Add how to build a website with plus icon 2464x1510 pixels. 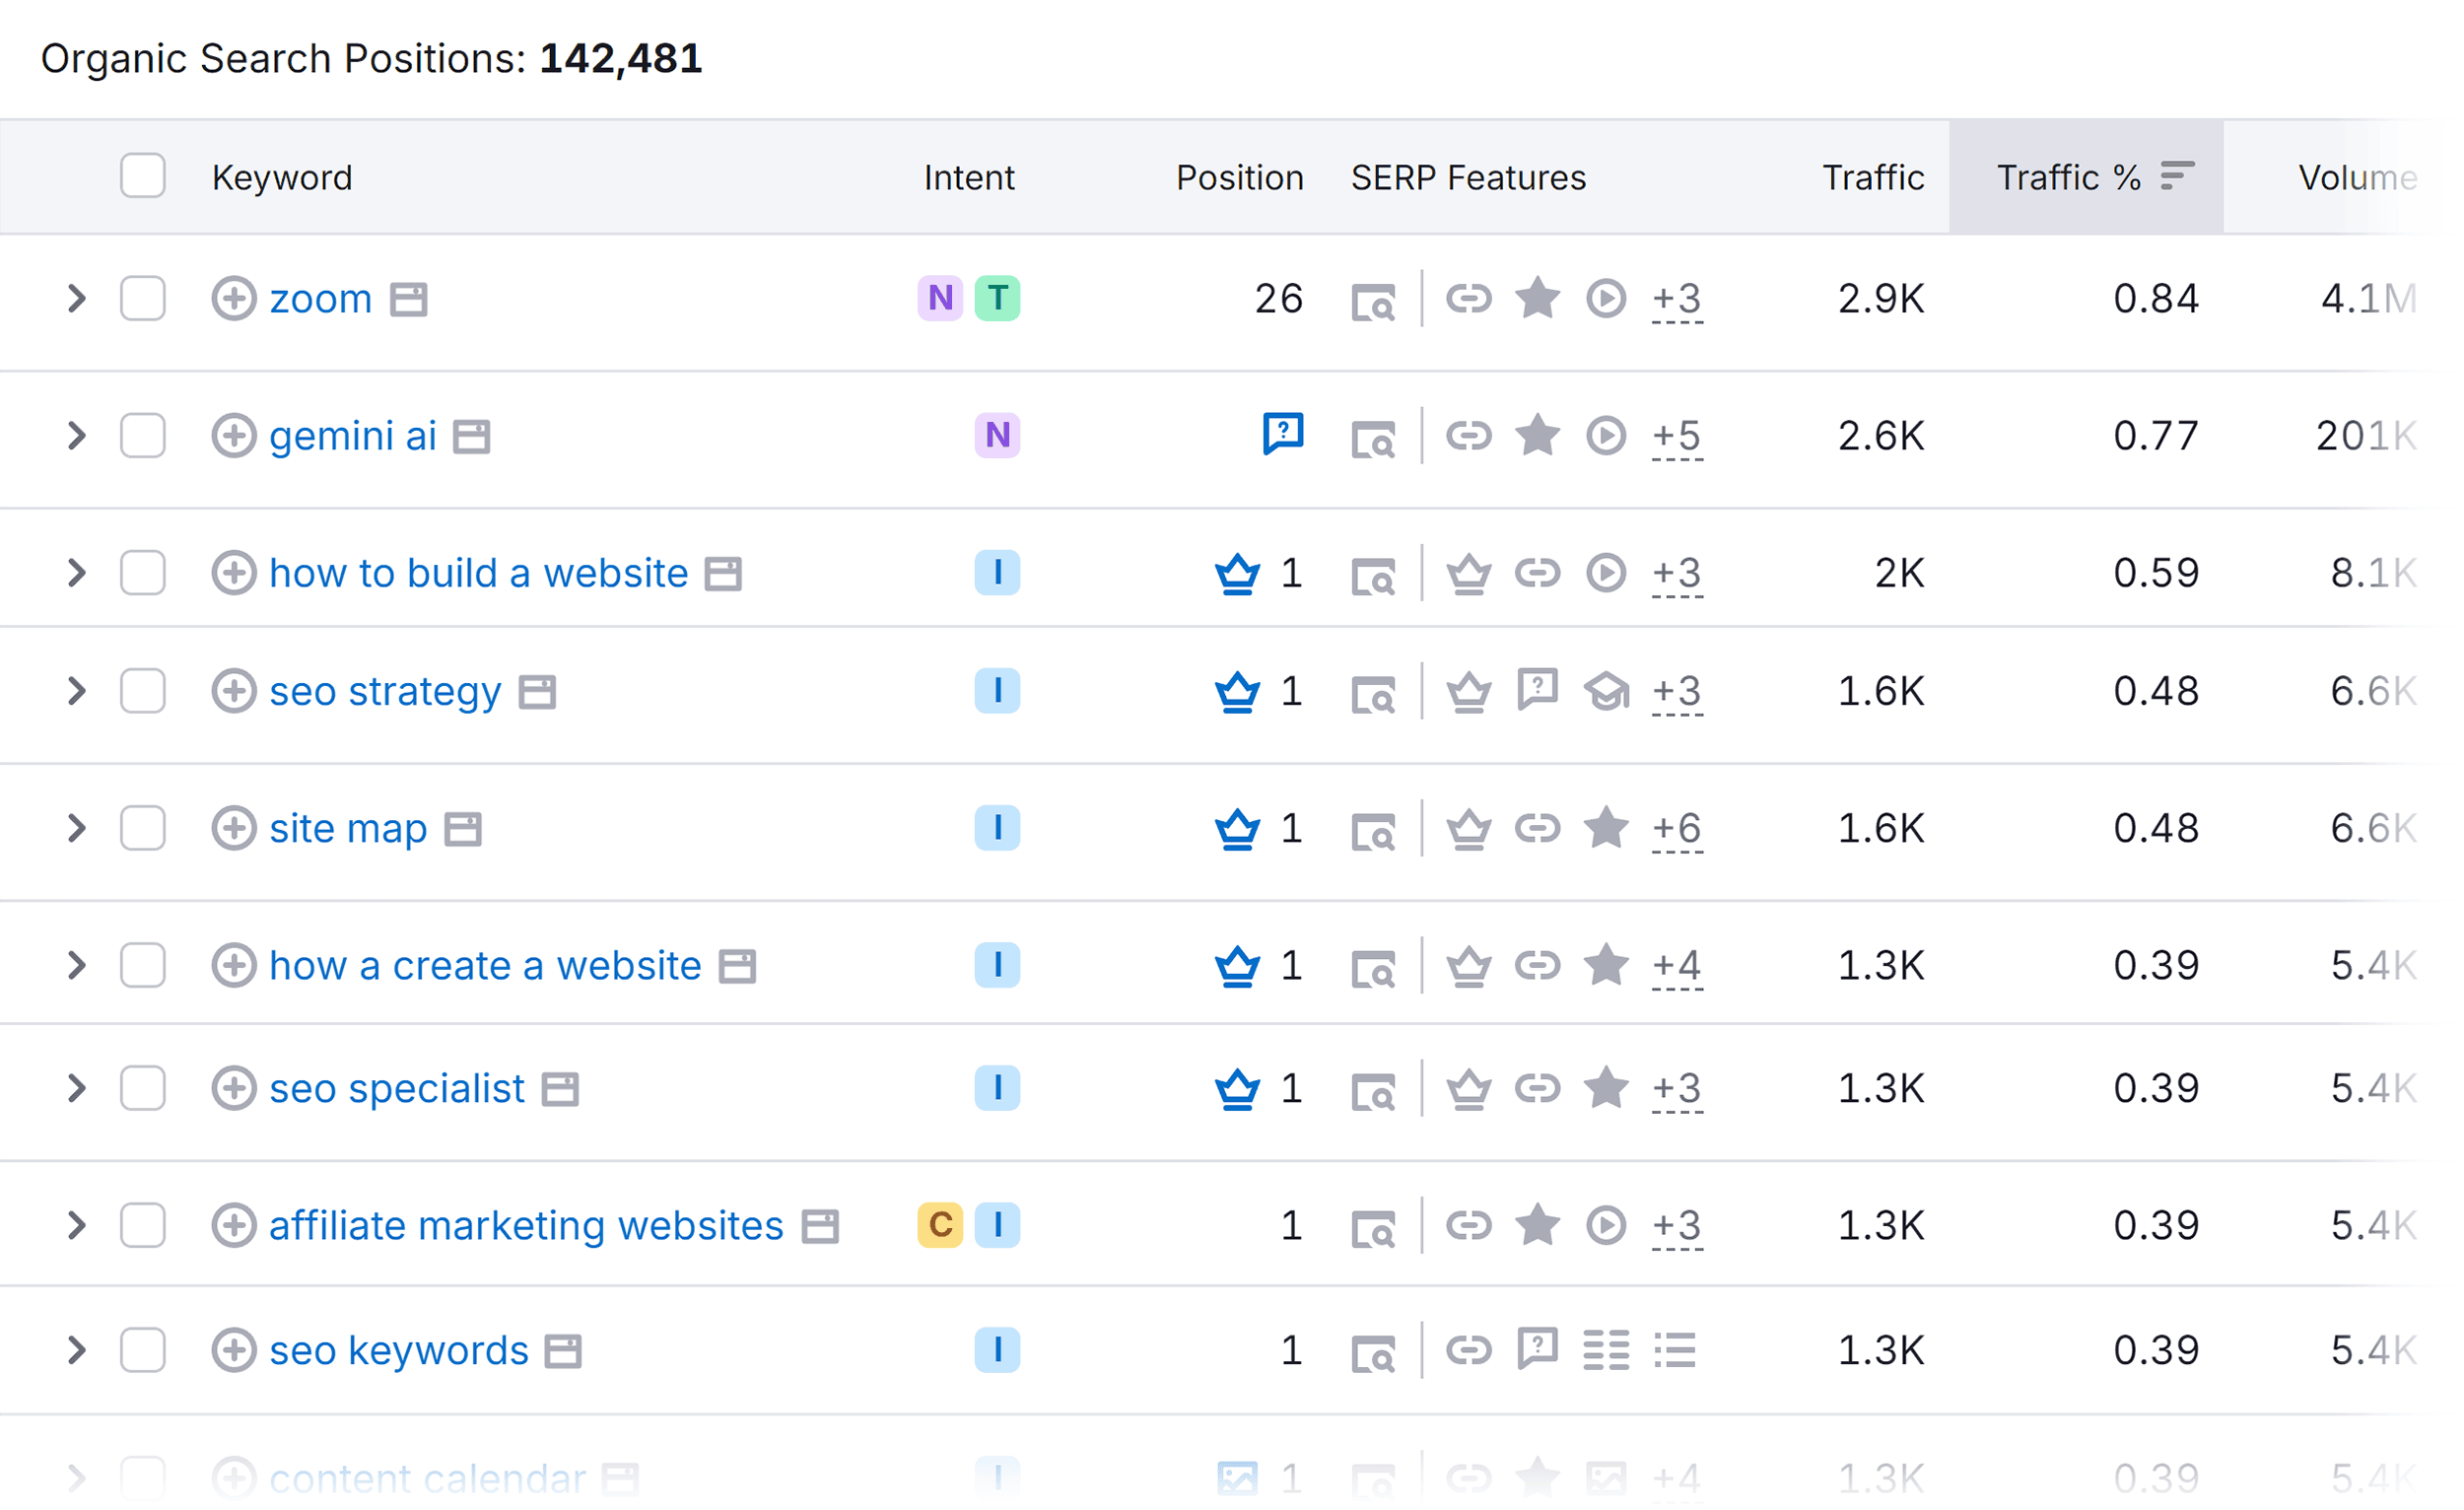(x=233, y=573)
